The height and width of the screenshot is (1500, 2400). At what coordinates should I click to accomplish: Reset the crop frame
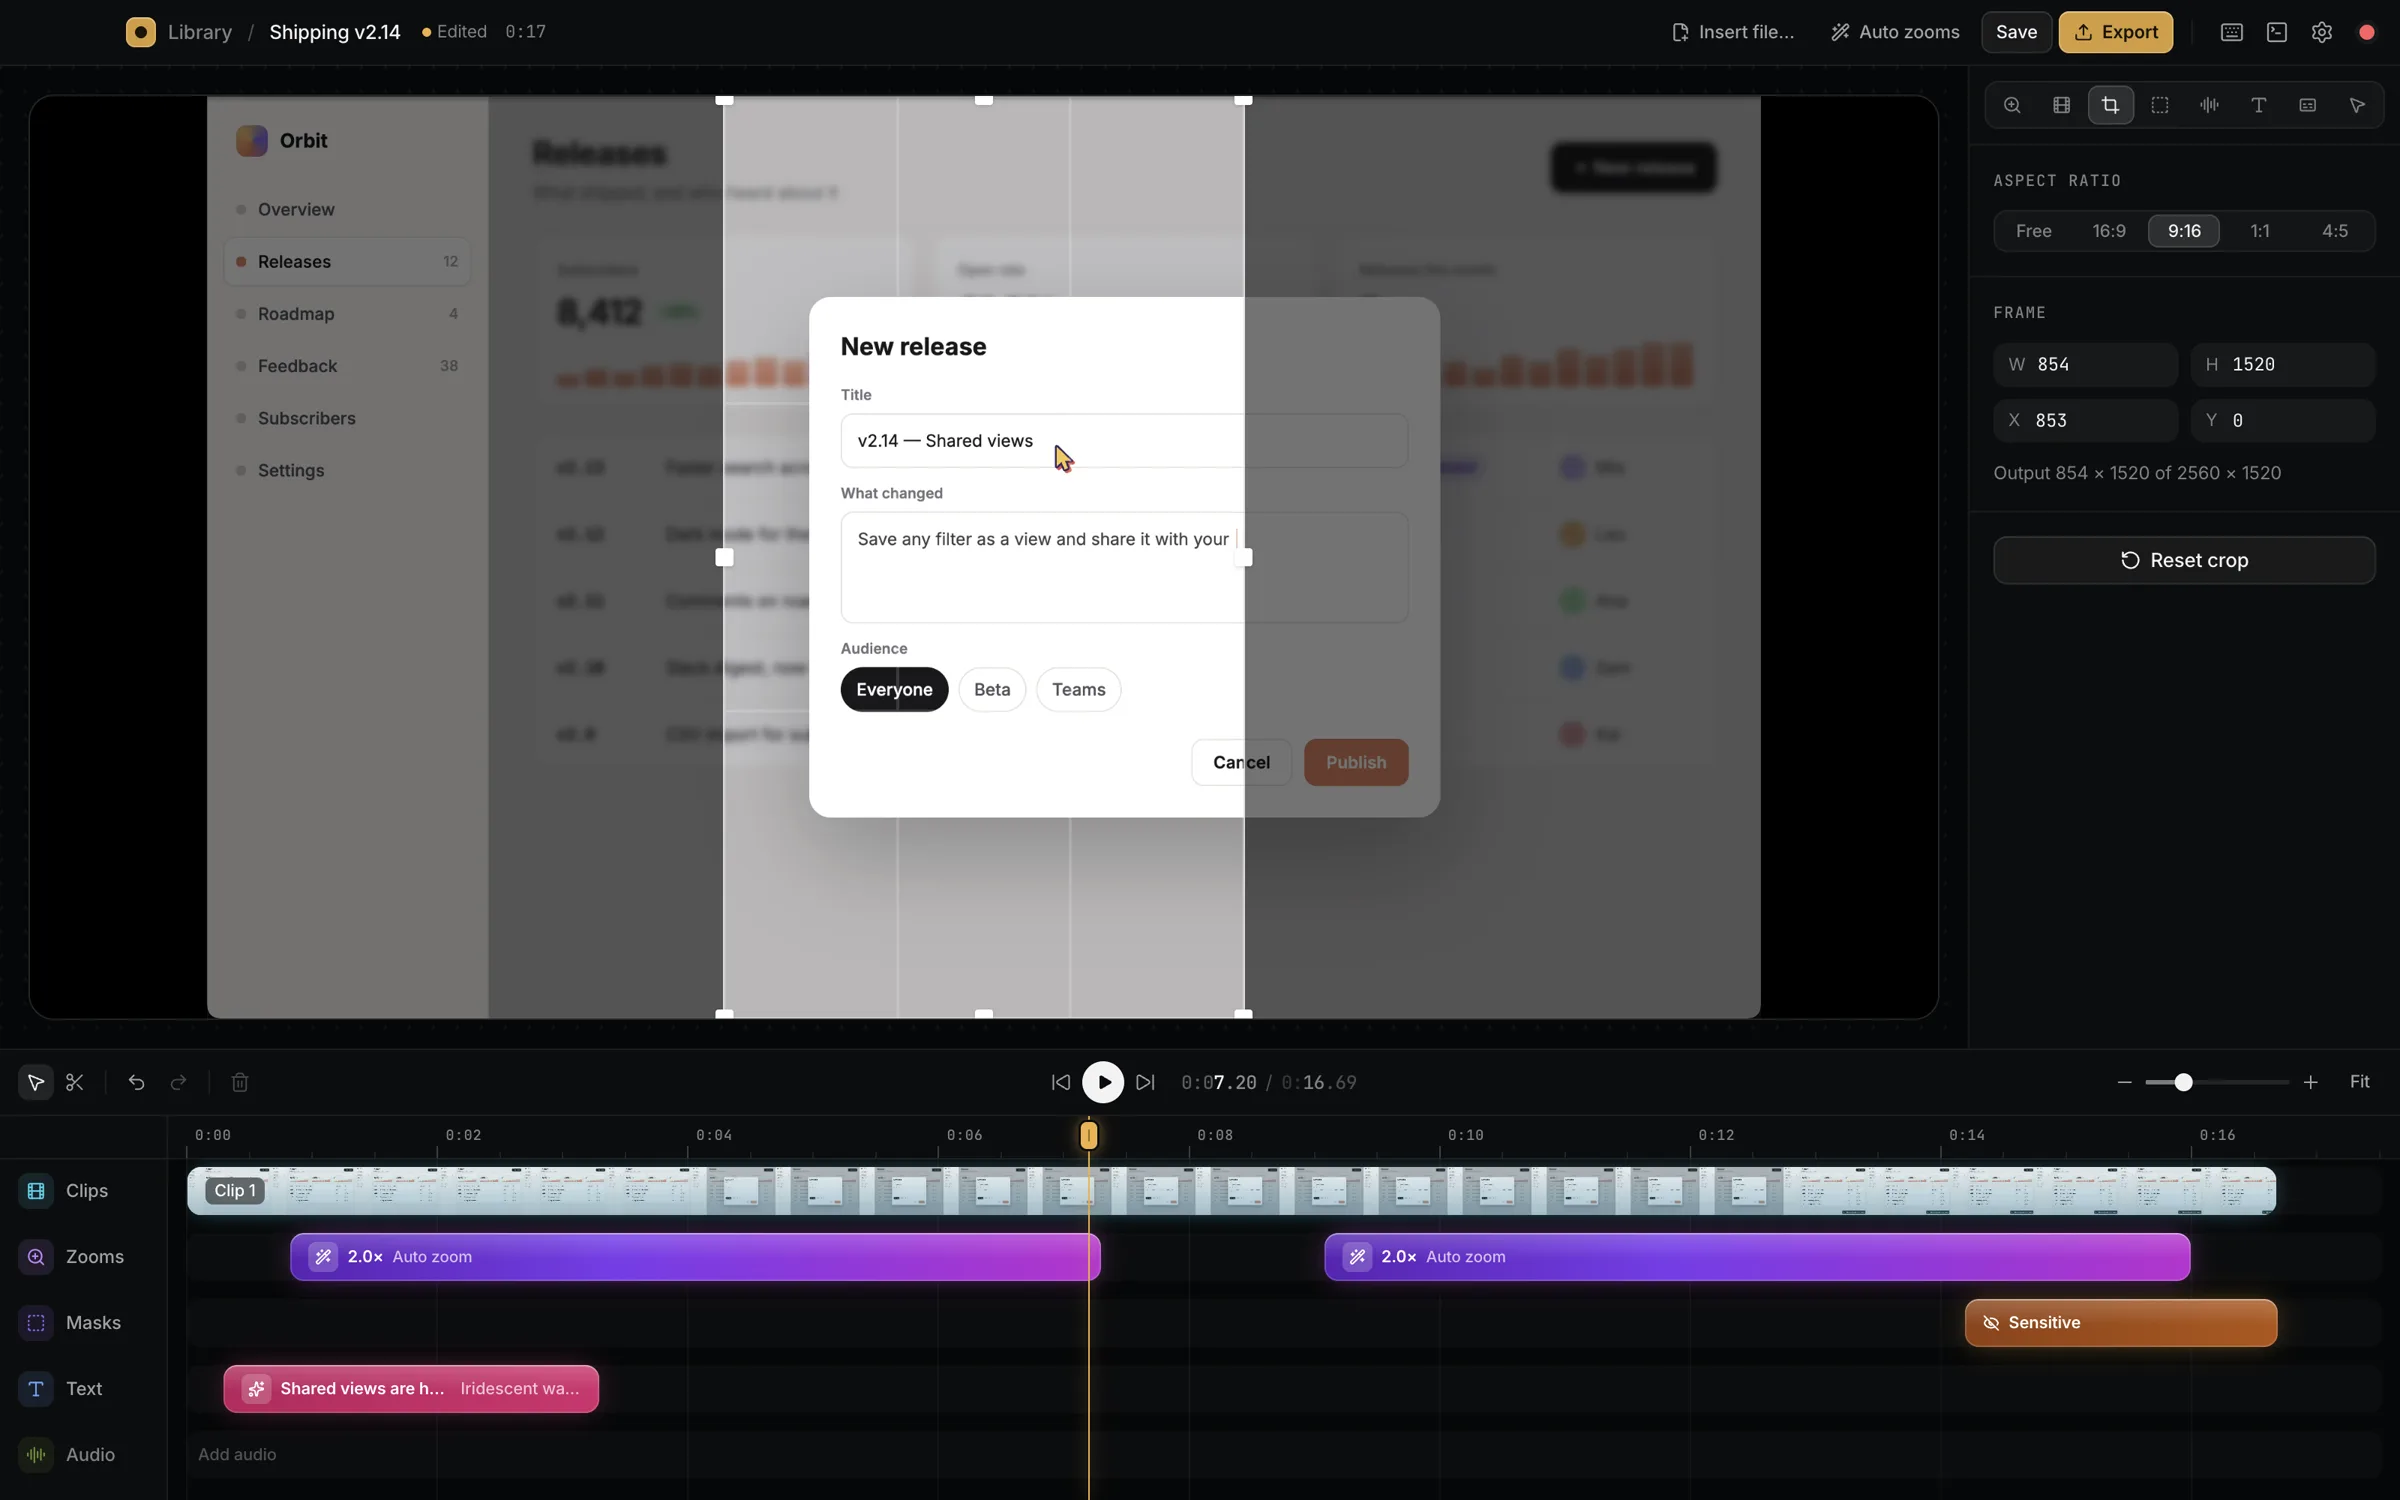2184,560
